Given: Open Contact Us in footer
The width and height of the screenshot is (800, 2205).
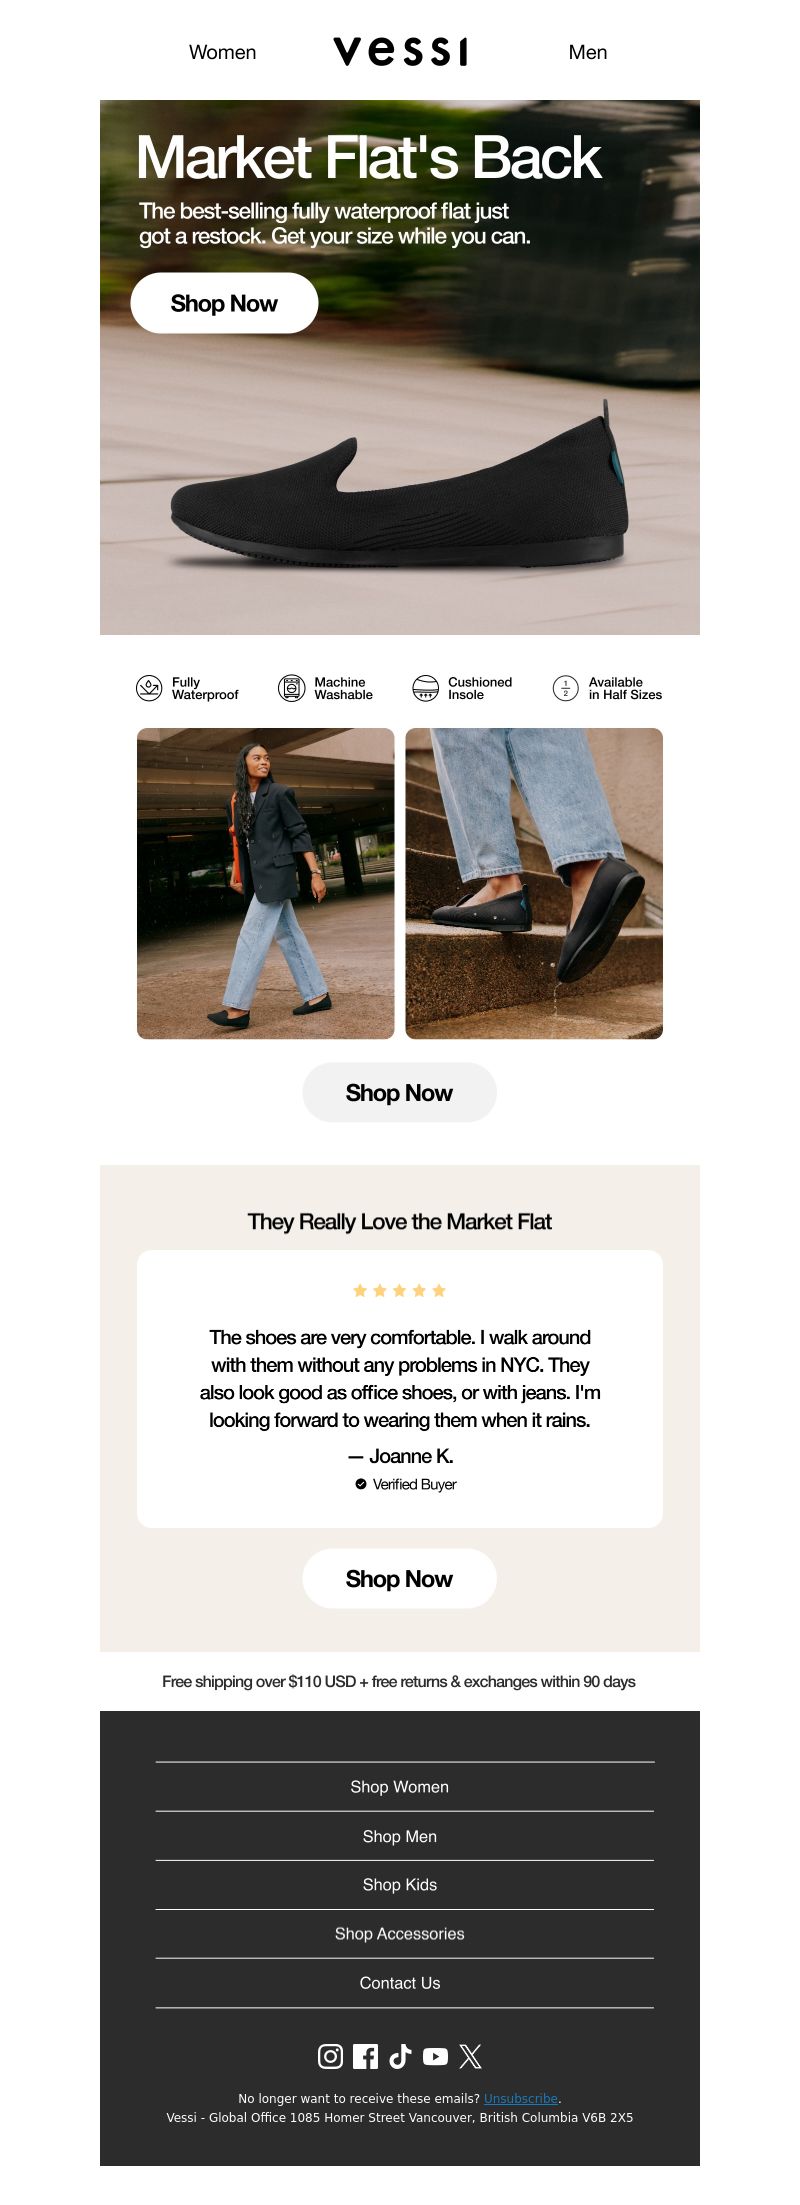Looking at the screenshot, I should 400,1983.
